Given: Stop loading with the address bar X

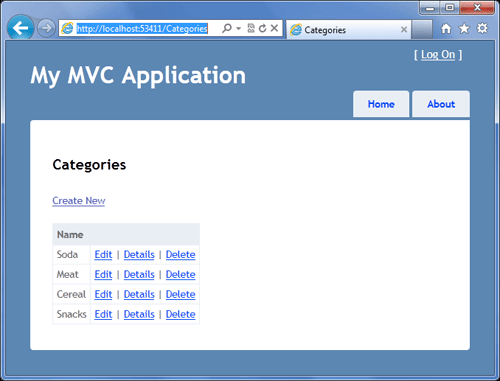Looking at the screenshot, I should point(274,28).
